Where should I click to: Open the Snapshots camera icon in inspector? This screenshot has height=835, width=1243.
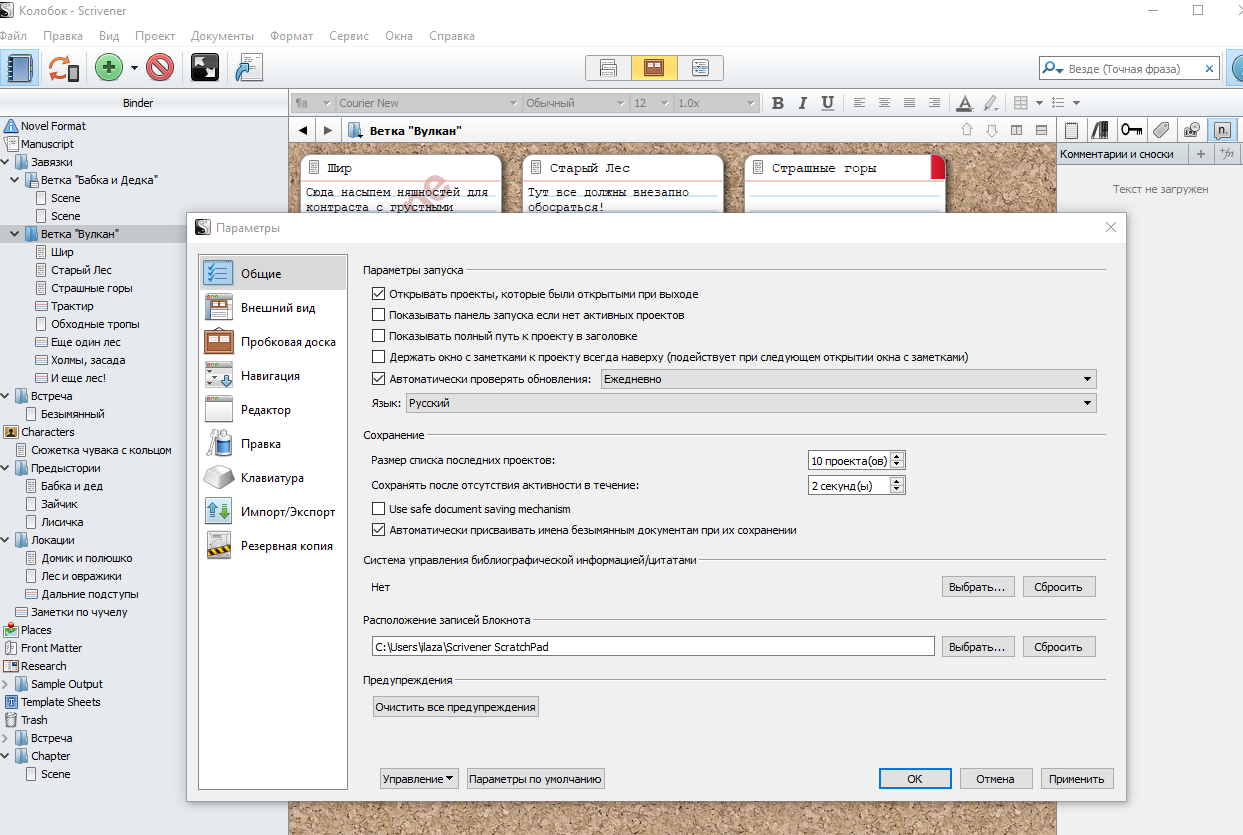click(1191, 130)
